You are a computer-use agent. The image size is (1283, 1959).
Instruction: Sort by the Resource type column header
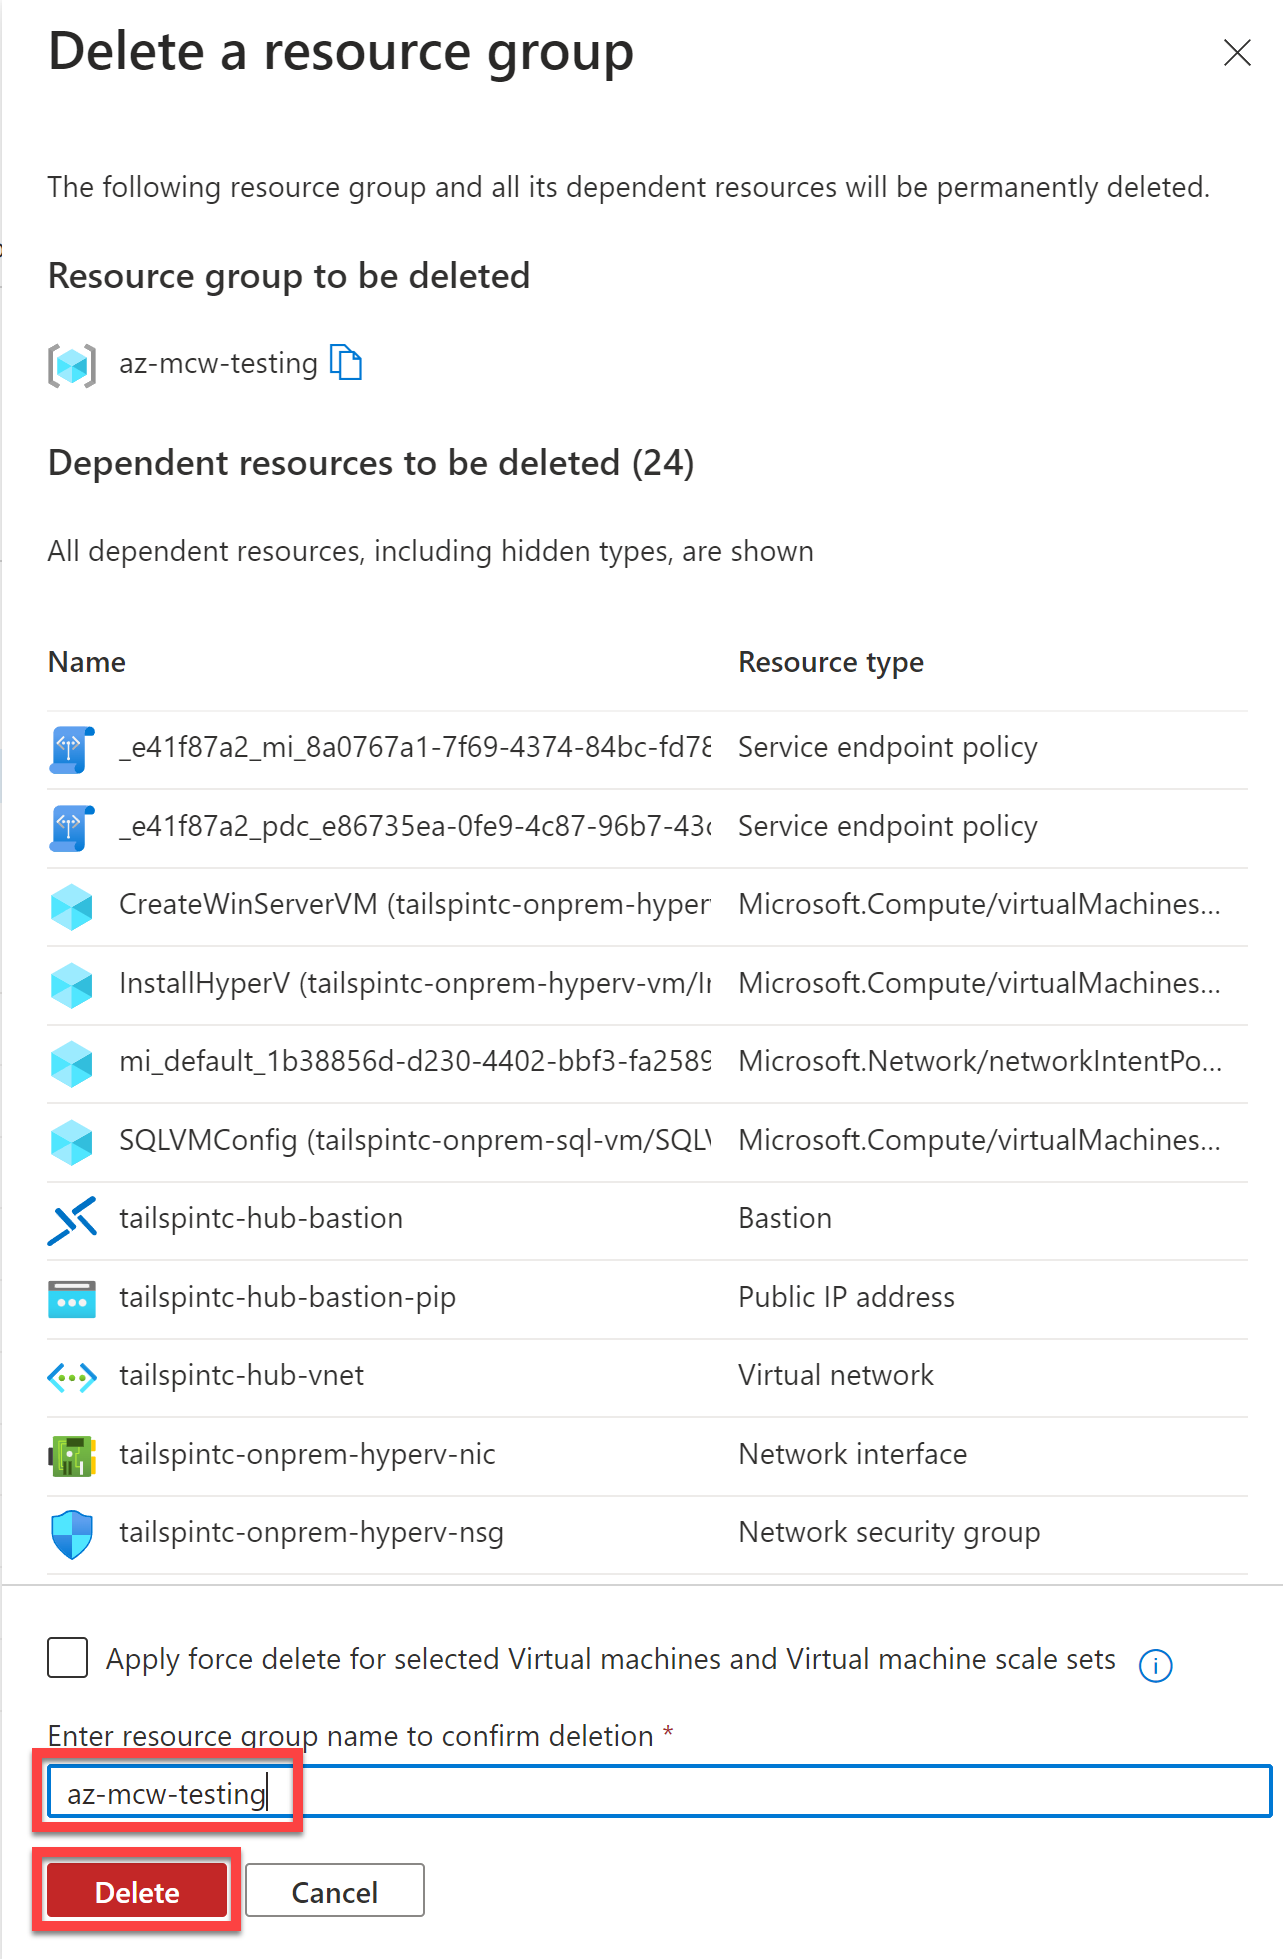[830, 662]
